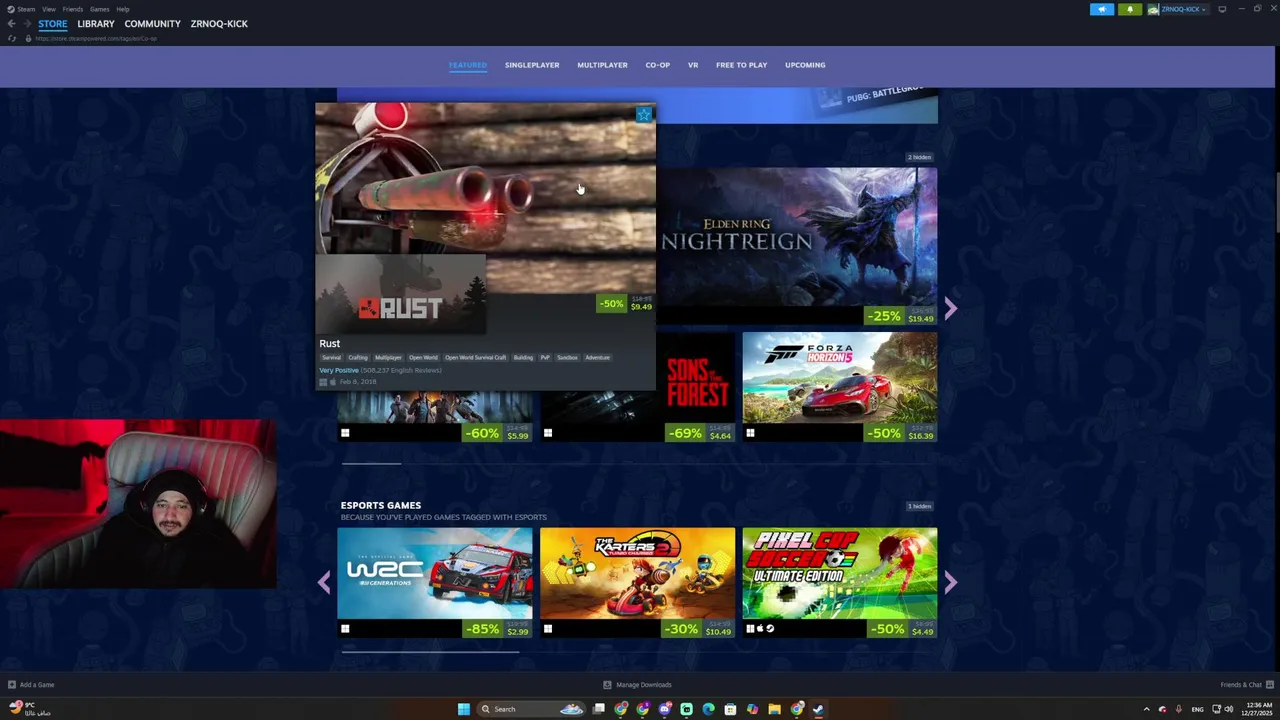
Task: Open the Rust game title link
Action: 330,344
